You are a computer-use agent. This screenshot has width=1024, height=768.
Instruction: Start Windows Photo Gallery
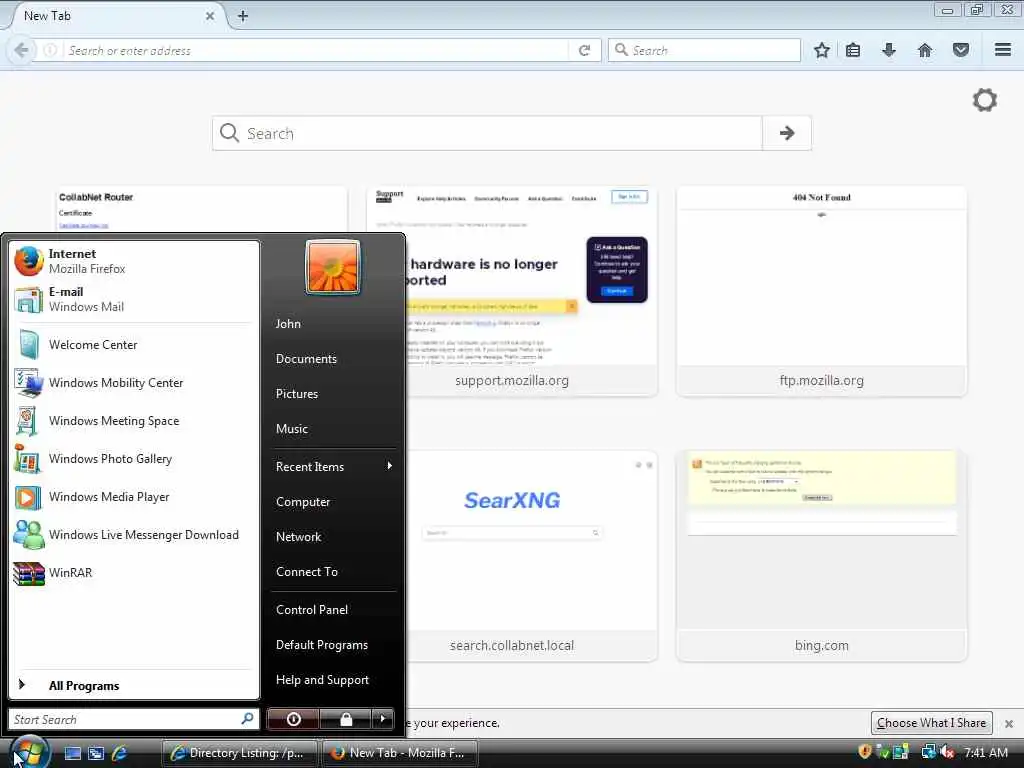point(134,458)
